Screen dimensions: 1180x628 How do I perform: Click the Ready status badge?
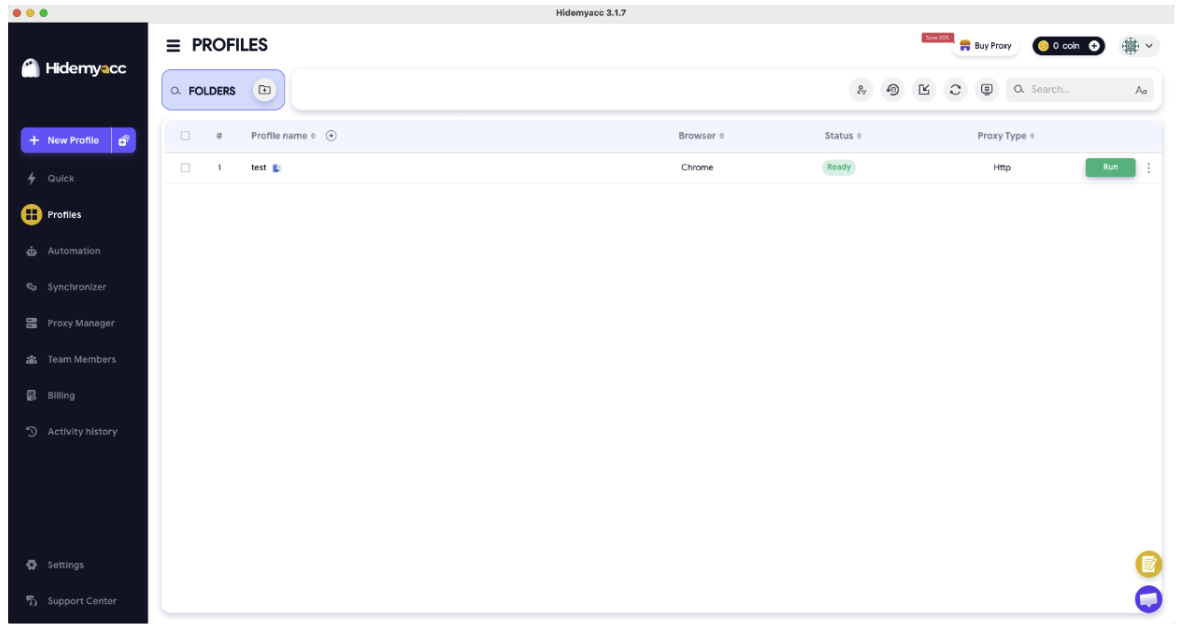(x=838, y=167)
